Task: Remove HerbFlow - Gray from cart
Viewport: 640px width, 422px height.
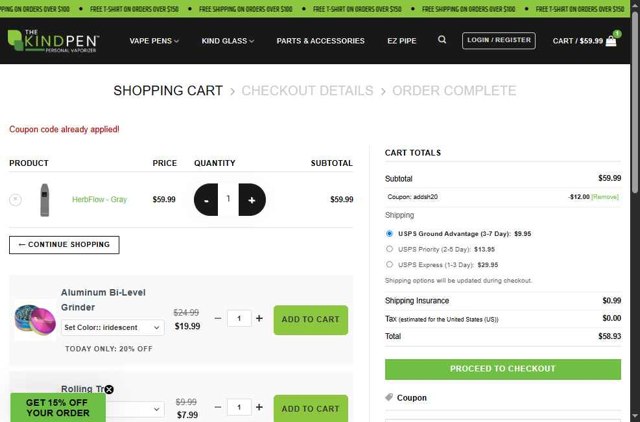Action: click(16, 200)
